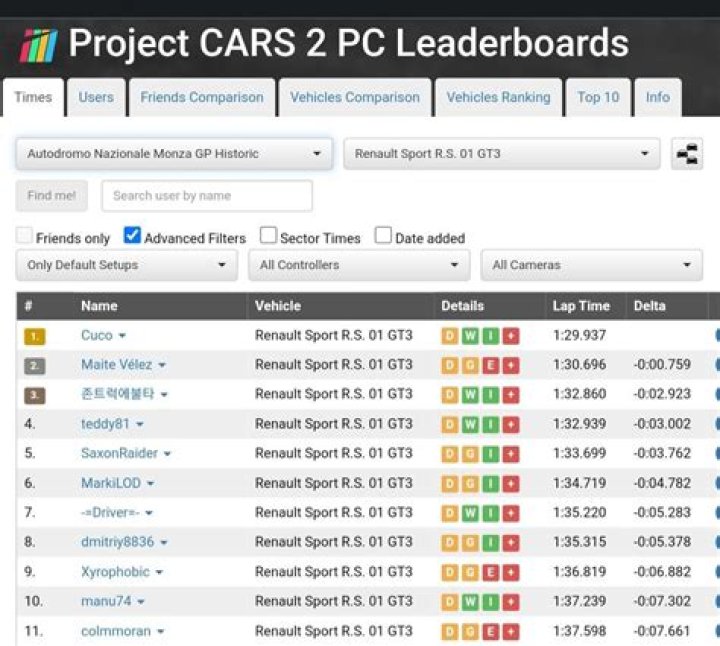Viewport: 720px width, 646px height.
Task: Open the Renault Sport R.S. 01 GT3 vehicle dropdown
Action: tap(501, 154)
